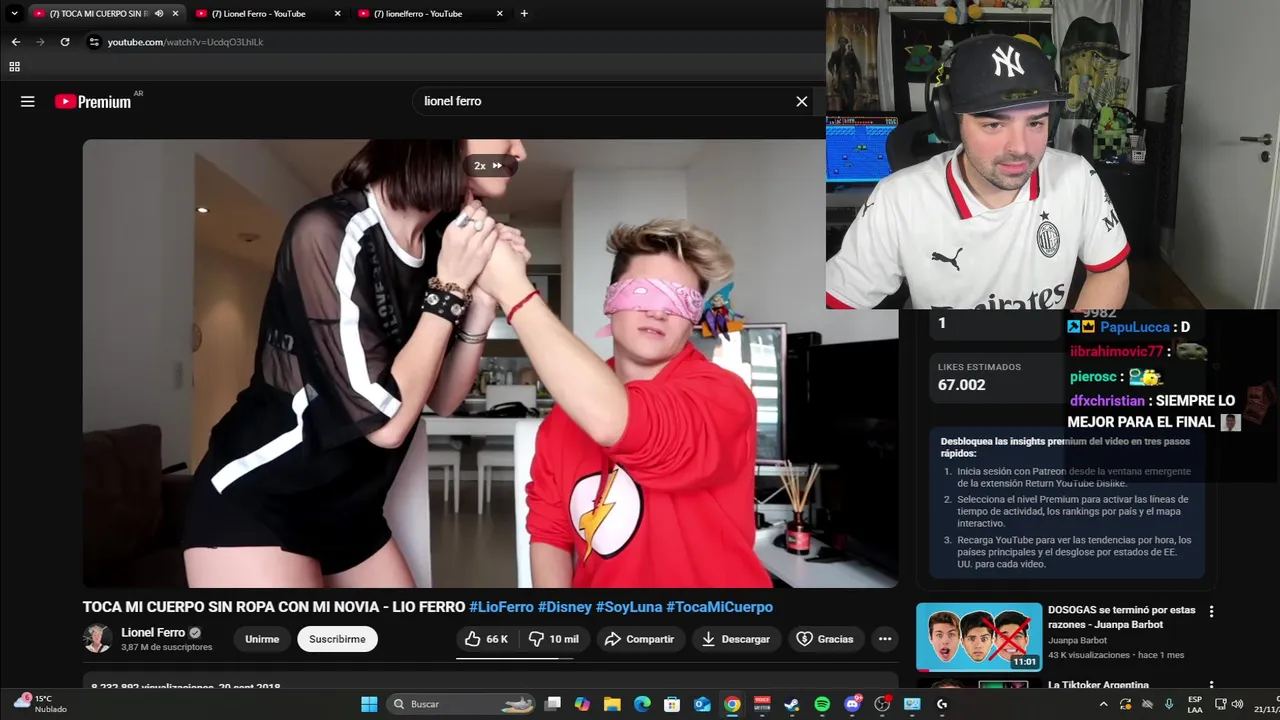1280x720 pixels.
Task: Open the #LioFerro hashtag link
Action: pos(501,607)
